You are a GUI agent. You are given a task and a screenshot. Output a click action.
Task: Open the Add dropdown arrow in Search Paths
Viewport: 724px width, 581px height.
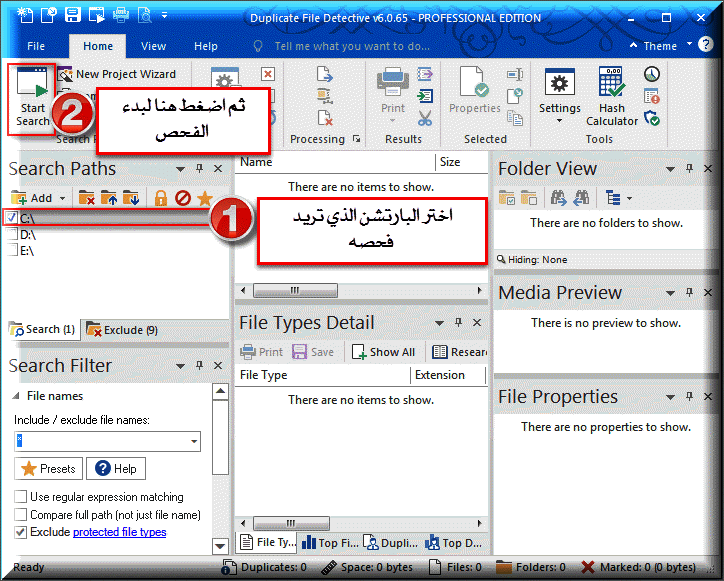(62, 199)
